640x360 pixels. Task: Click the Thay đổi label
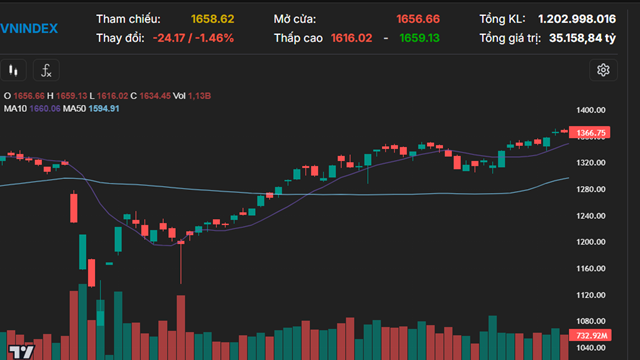click(120, 38)
